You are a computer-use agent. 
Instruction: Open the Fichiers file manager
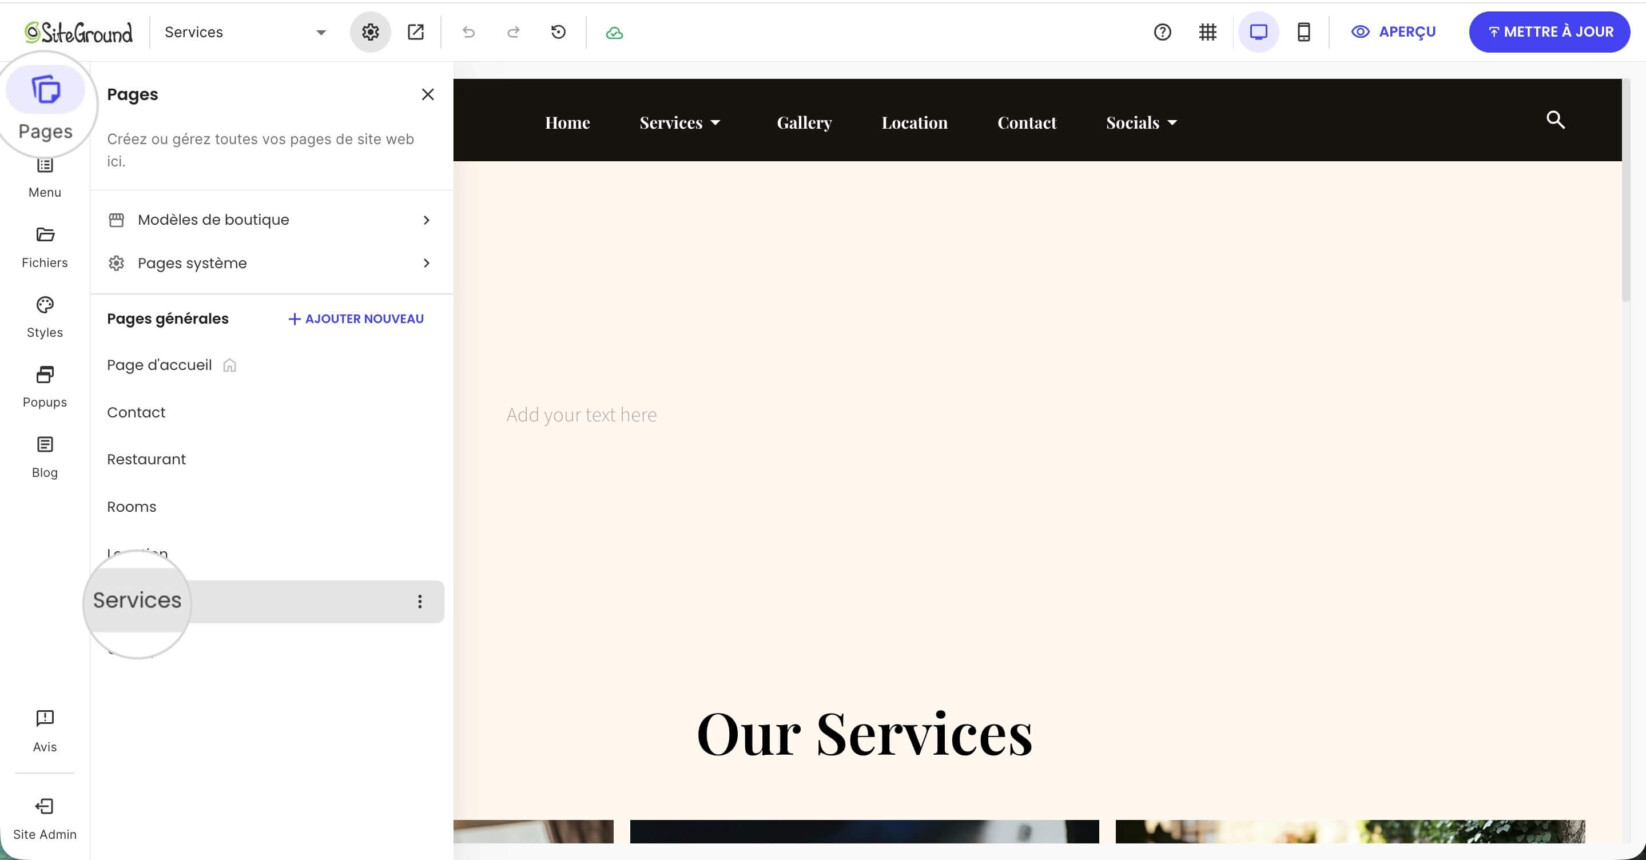pyautogui.click(x=45, y=247)
